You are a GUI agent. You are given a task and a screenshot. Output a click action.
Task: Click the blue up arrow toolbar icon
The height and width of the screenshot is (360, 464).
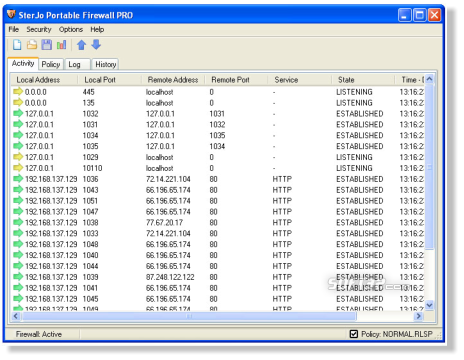pyautogui.click(x=82, y=45)
